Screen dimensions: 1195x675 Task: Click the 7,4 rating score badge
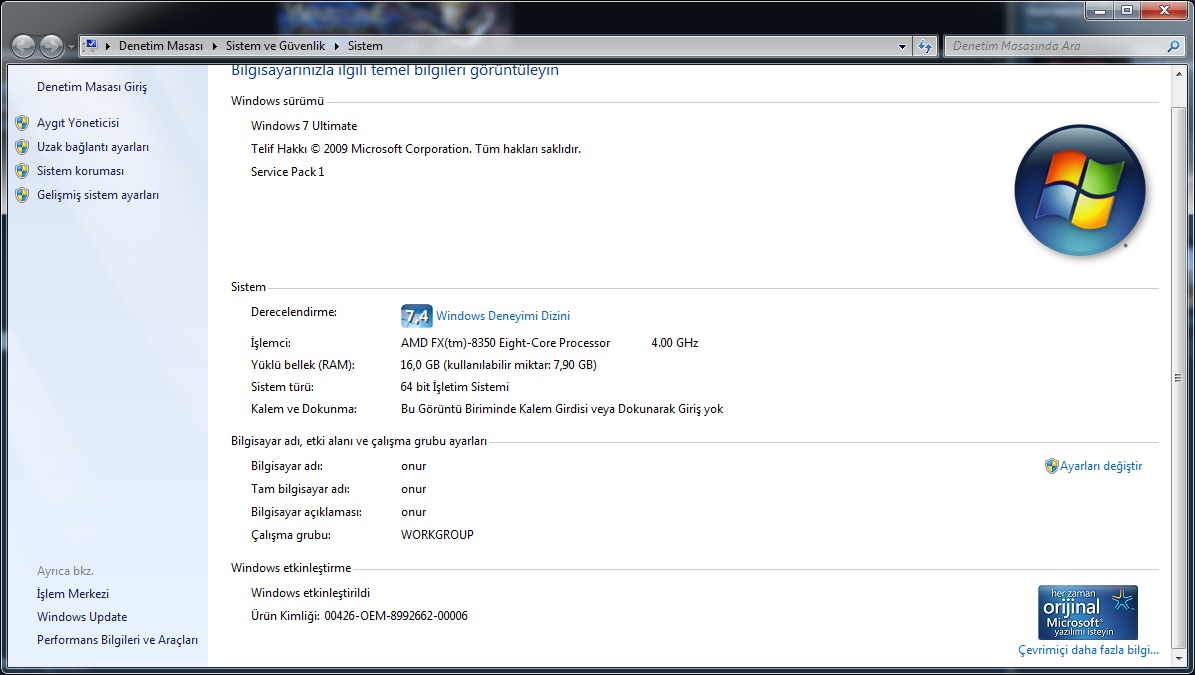click(x=416, y=315)
